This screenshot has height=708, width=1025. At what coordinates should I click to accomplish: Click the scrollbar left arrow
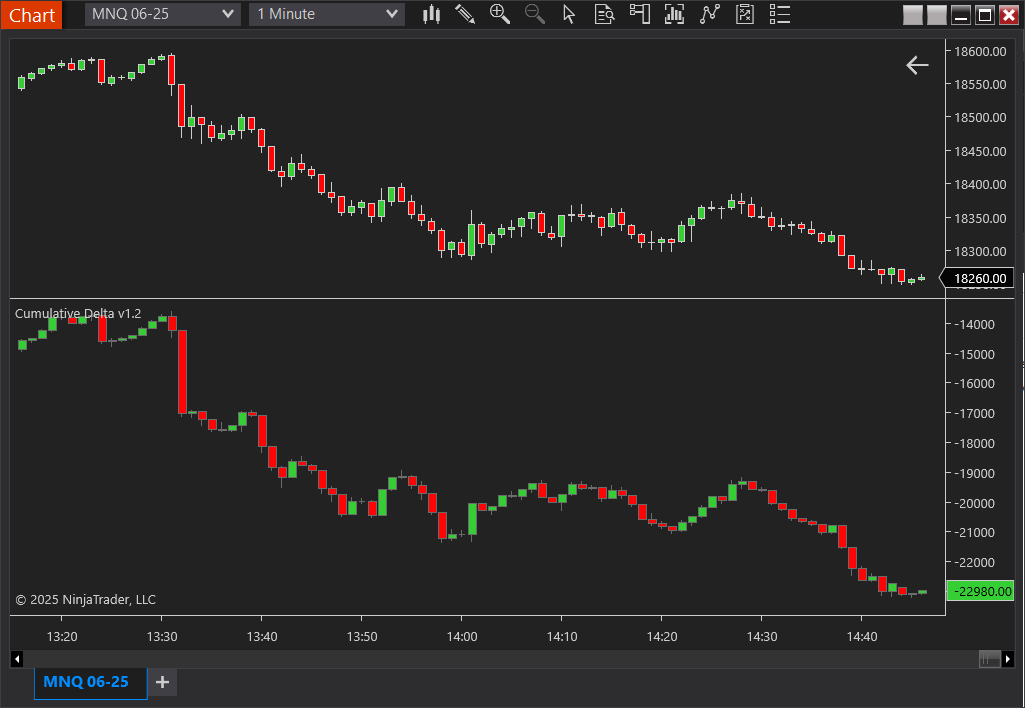tap(16, 658)
